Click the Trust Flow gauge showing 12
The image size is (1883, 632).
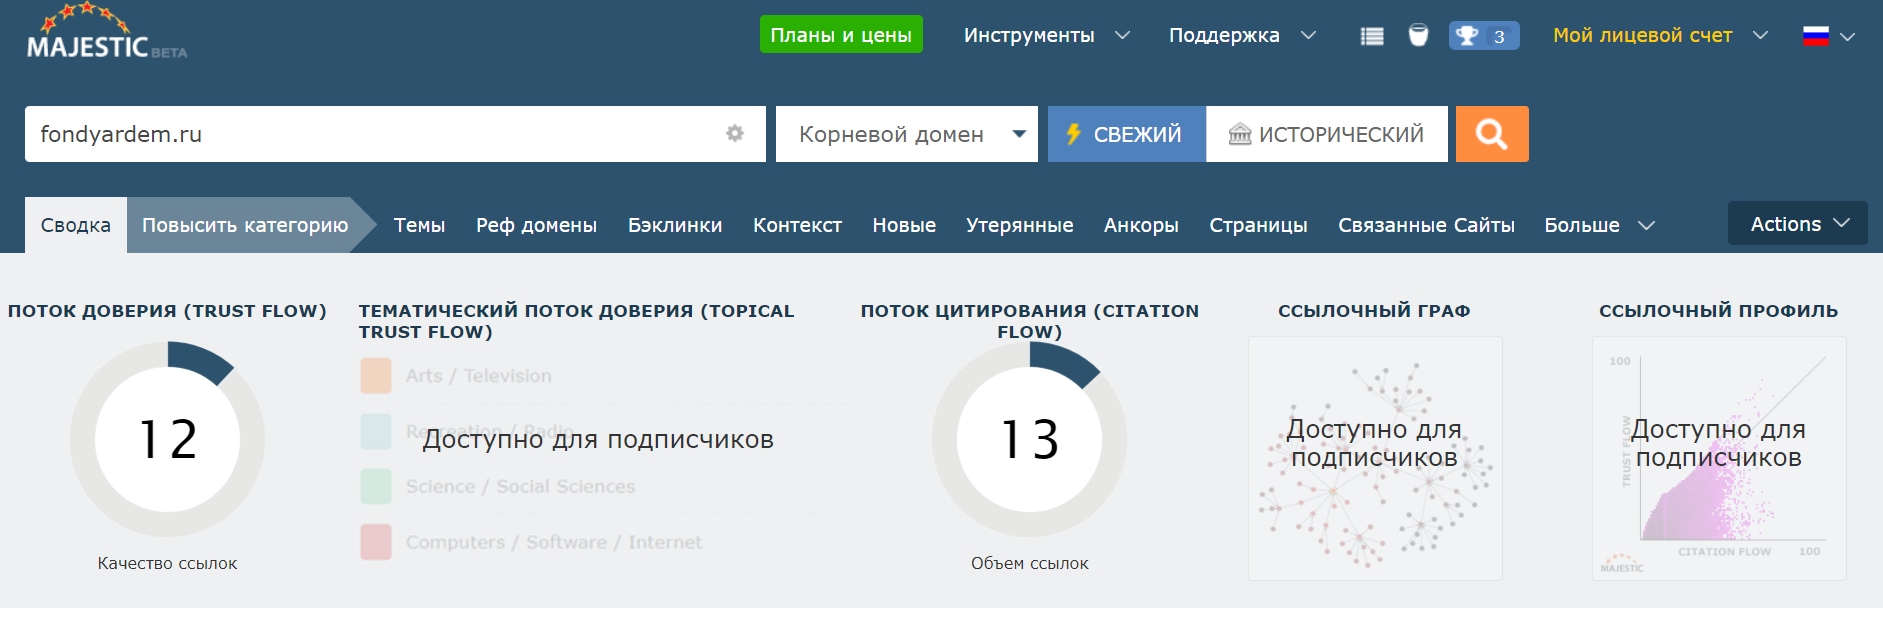167,439
